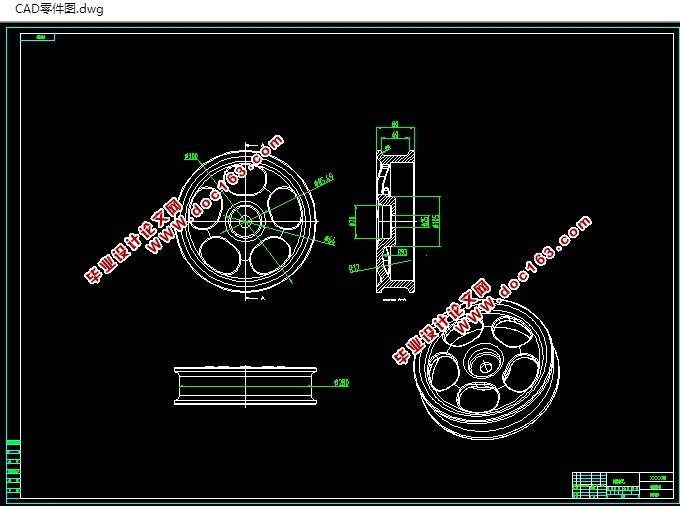The width and height of the screenshot is (680, 506).
Task: Click the file title CAD零件图.dwg
Action: click(59, 9)
